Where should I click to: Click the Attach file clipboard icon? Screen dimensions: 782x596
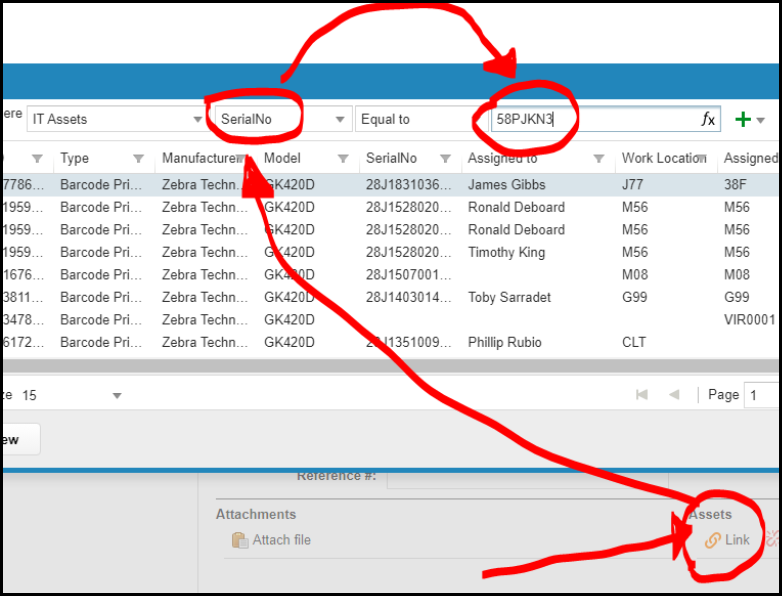coord(239,540)
